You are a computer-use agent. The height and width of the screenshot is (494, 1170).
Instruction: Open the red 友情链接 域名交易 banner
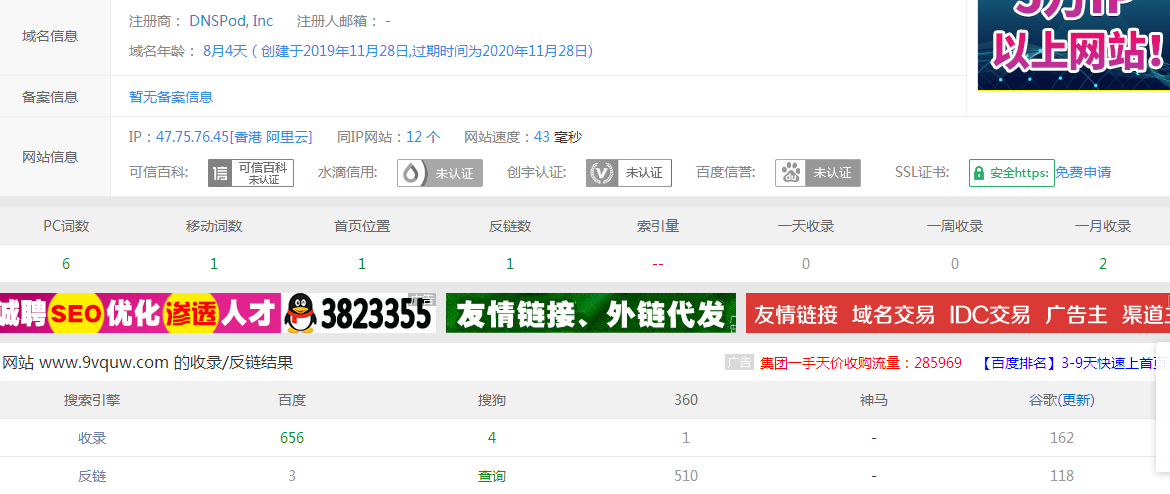(x=957, y=313)
